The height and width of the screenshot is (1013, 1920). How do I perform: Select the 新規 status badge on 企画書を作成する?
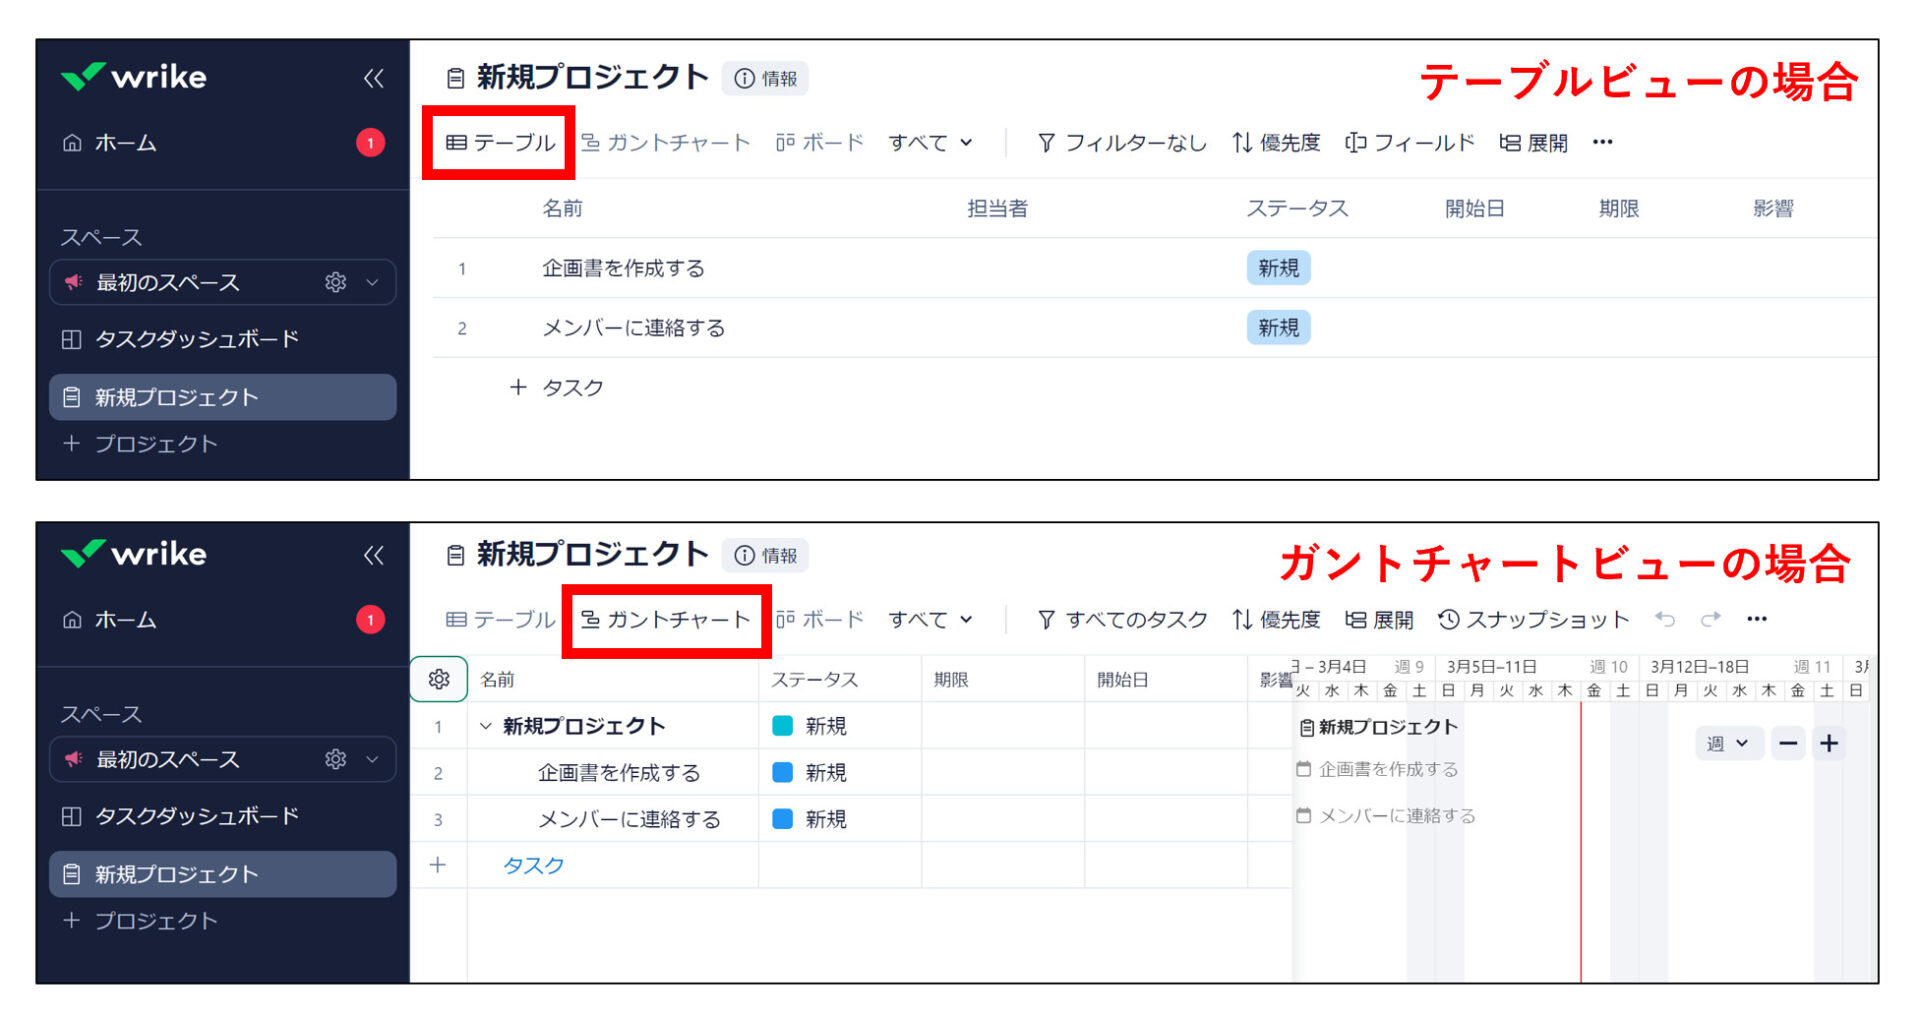[x=1278, y=267]
